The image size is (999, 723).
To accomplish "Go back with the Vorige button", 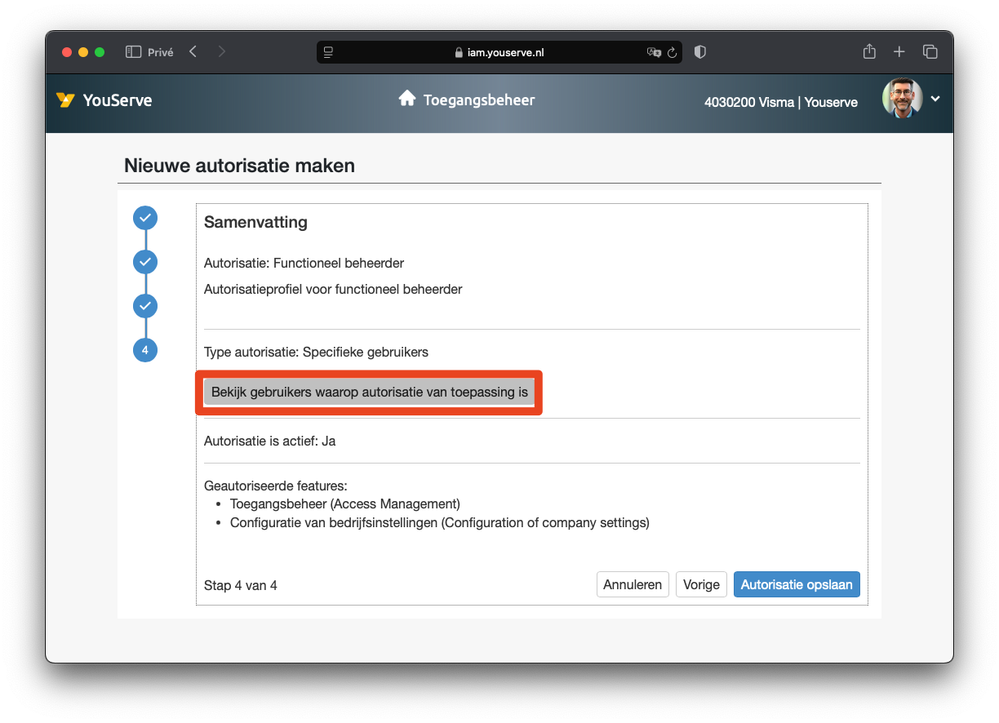I will pyautogui.click(x=701, y=584).
